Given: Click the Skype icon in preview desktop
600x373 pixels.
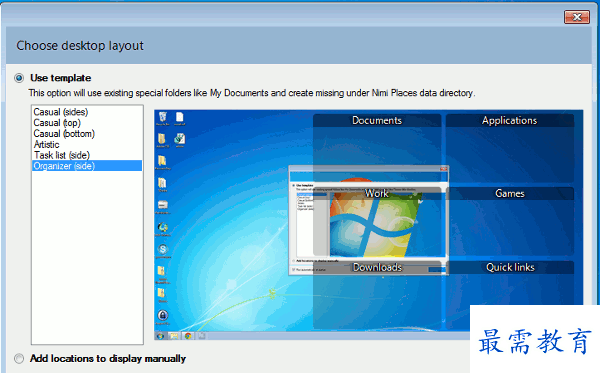Looking at the screenshot, I should 163,249.
